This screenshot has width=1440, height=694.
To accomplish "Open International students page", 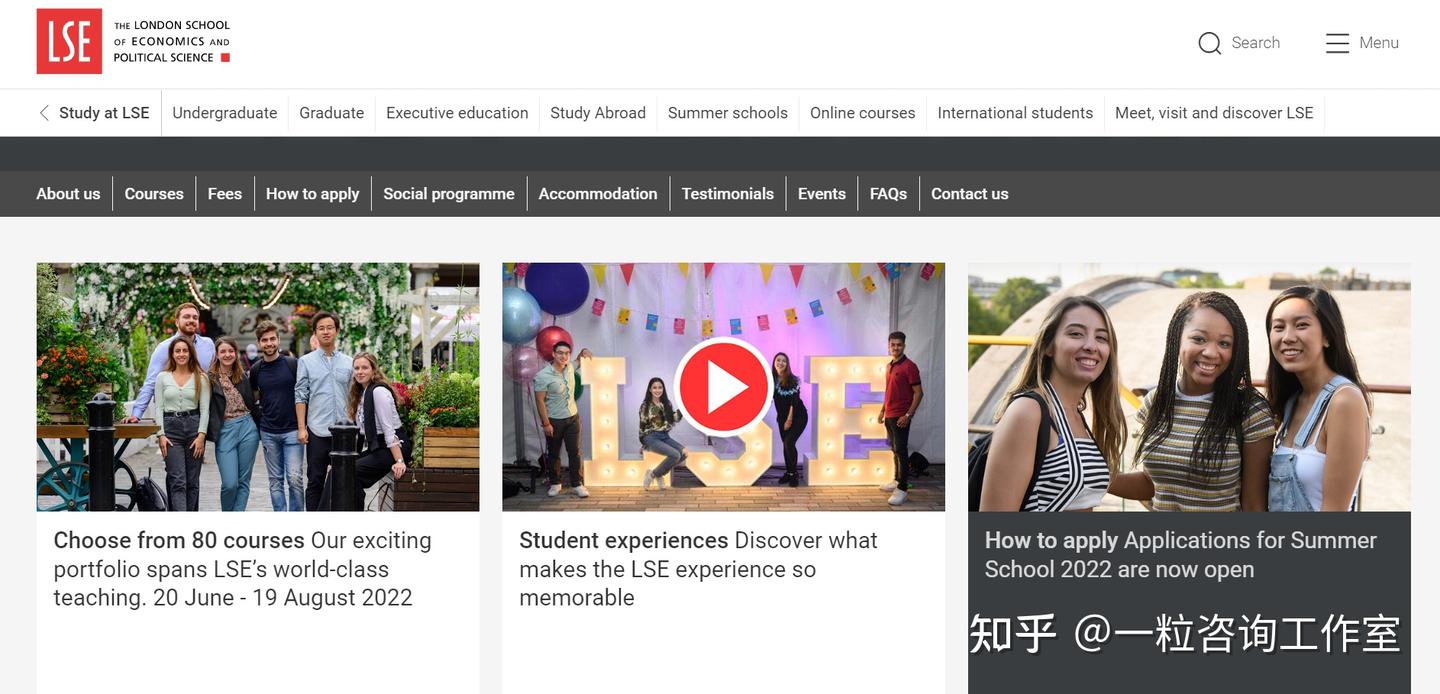I will tap(1015, 113).
